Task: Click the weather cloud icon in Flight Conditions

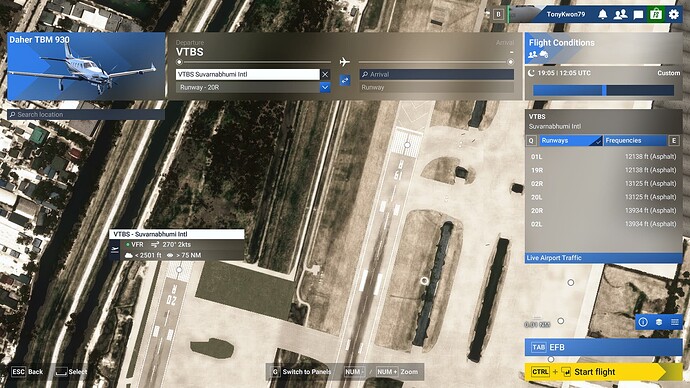Action: click(x=544, y=55)
